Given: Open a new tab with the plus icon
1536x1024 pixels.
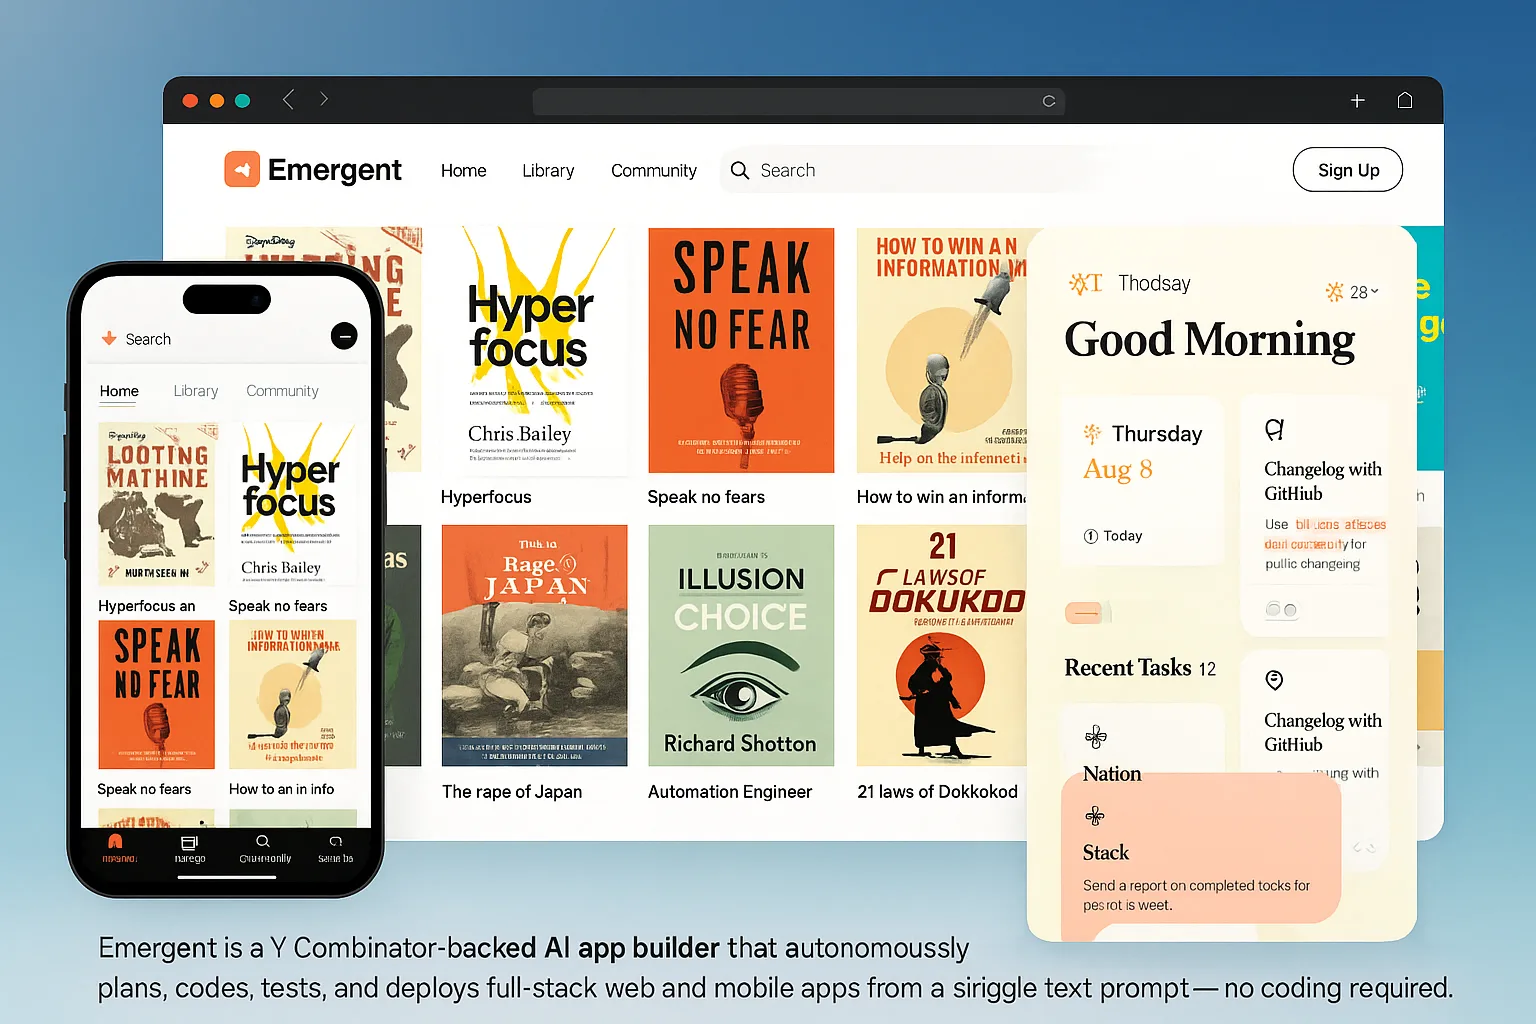Looking at the screenshot, I should point(1357,100).
